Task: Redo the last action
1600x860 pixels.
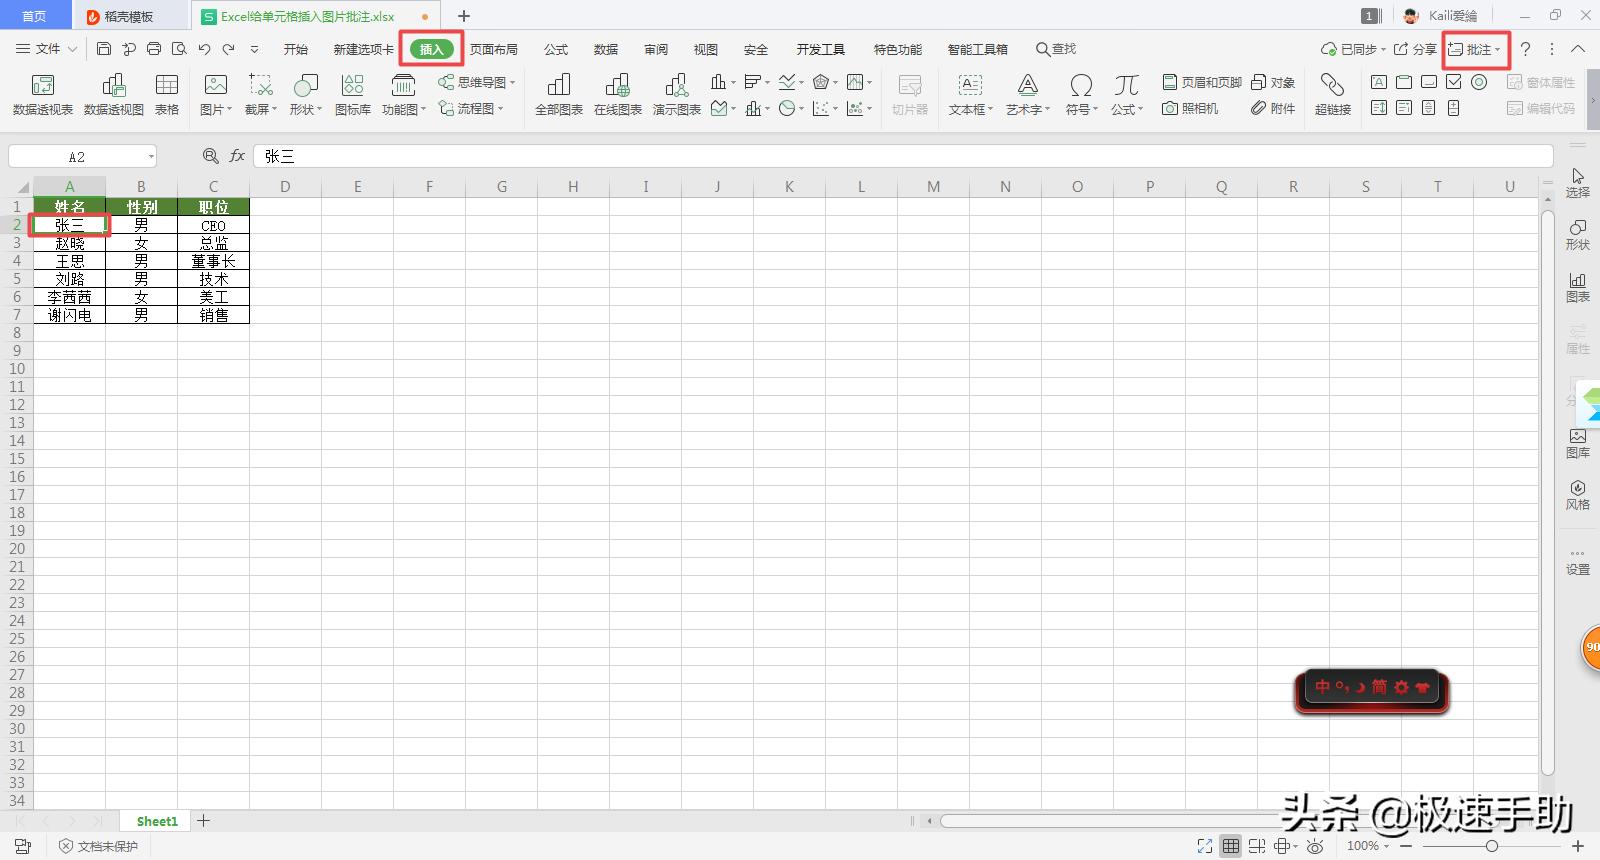Action: coord(229,49)
